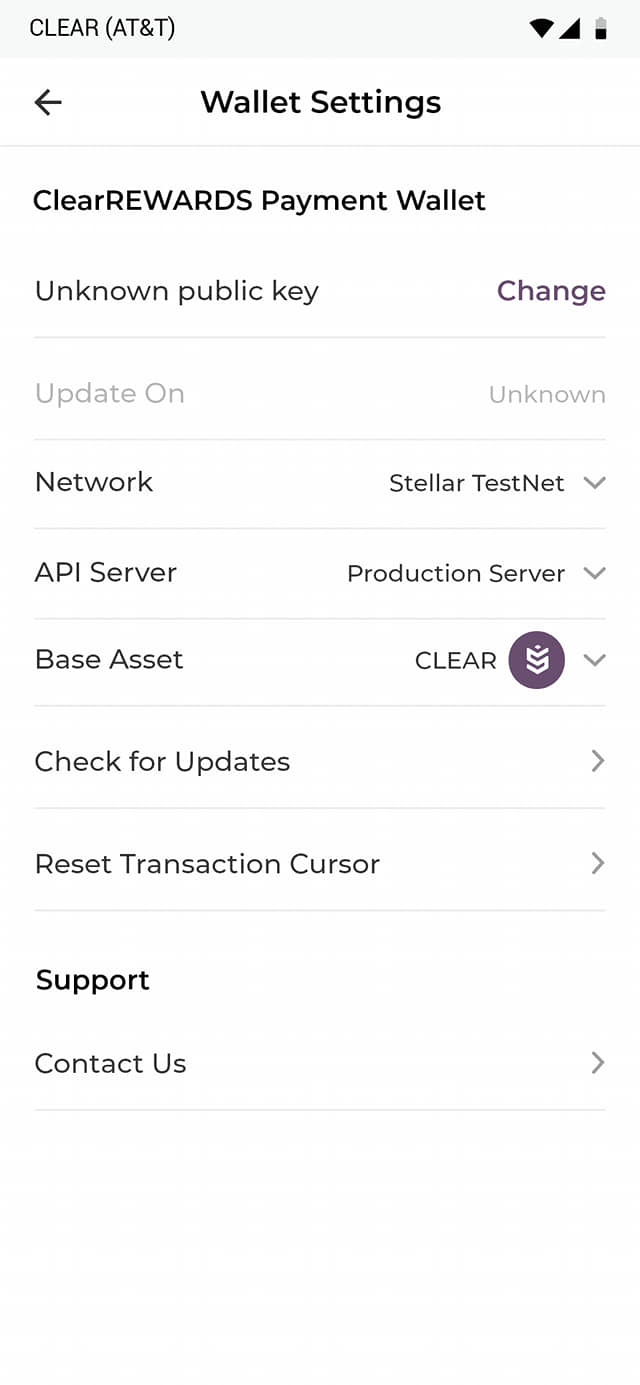
Task: Click the purple CLEAR asset logo icon
Action: (537, 660)
